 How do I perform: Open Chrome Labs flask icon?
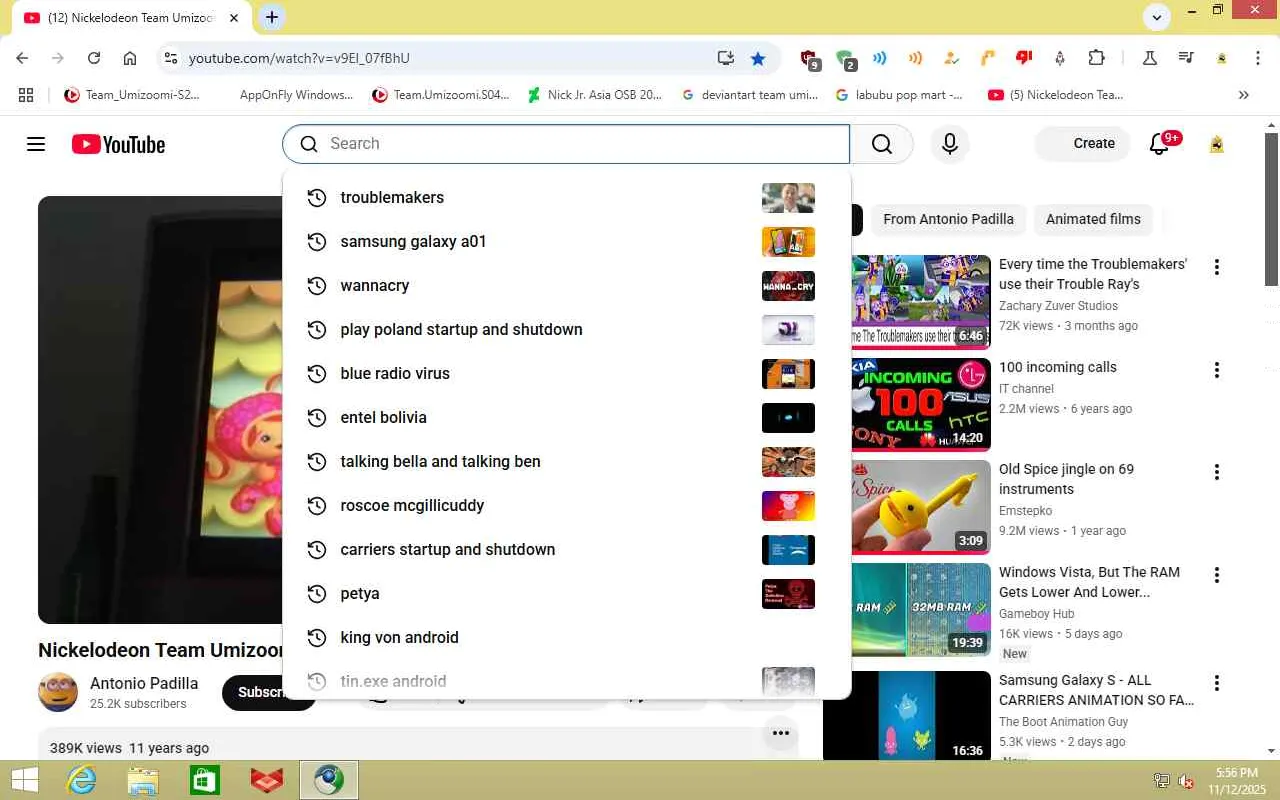(x=1150, y=58)
